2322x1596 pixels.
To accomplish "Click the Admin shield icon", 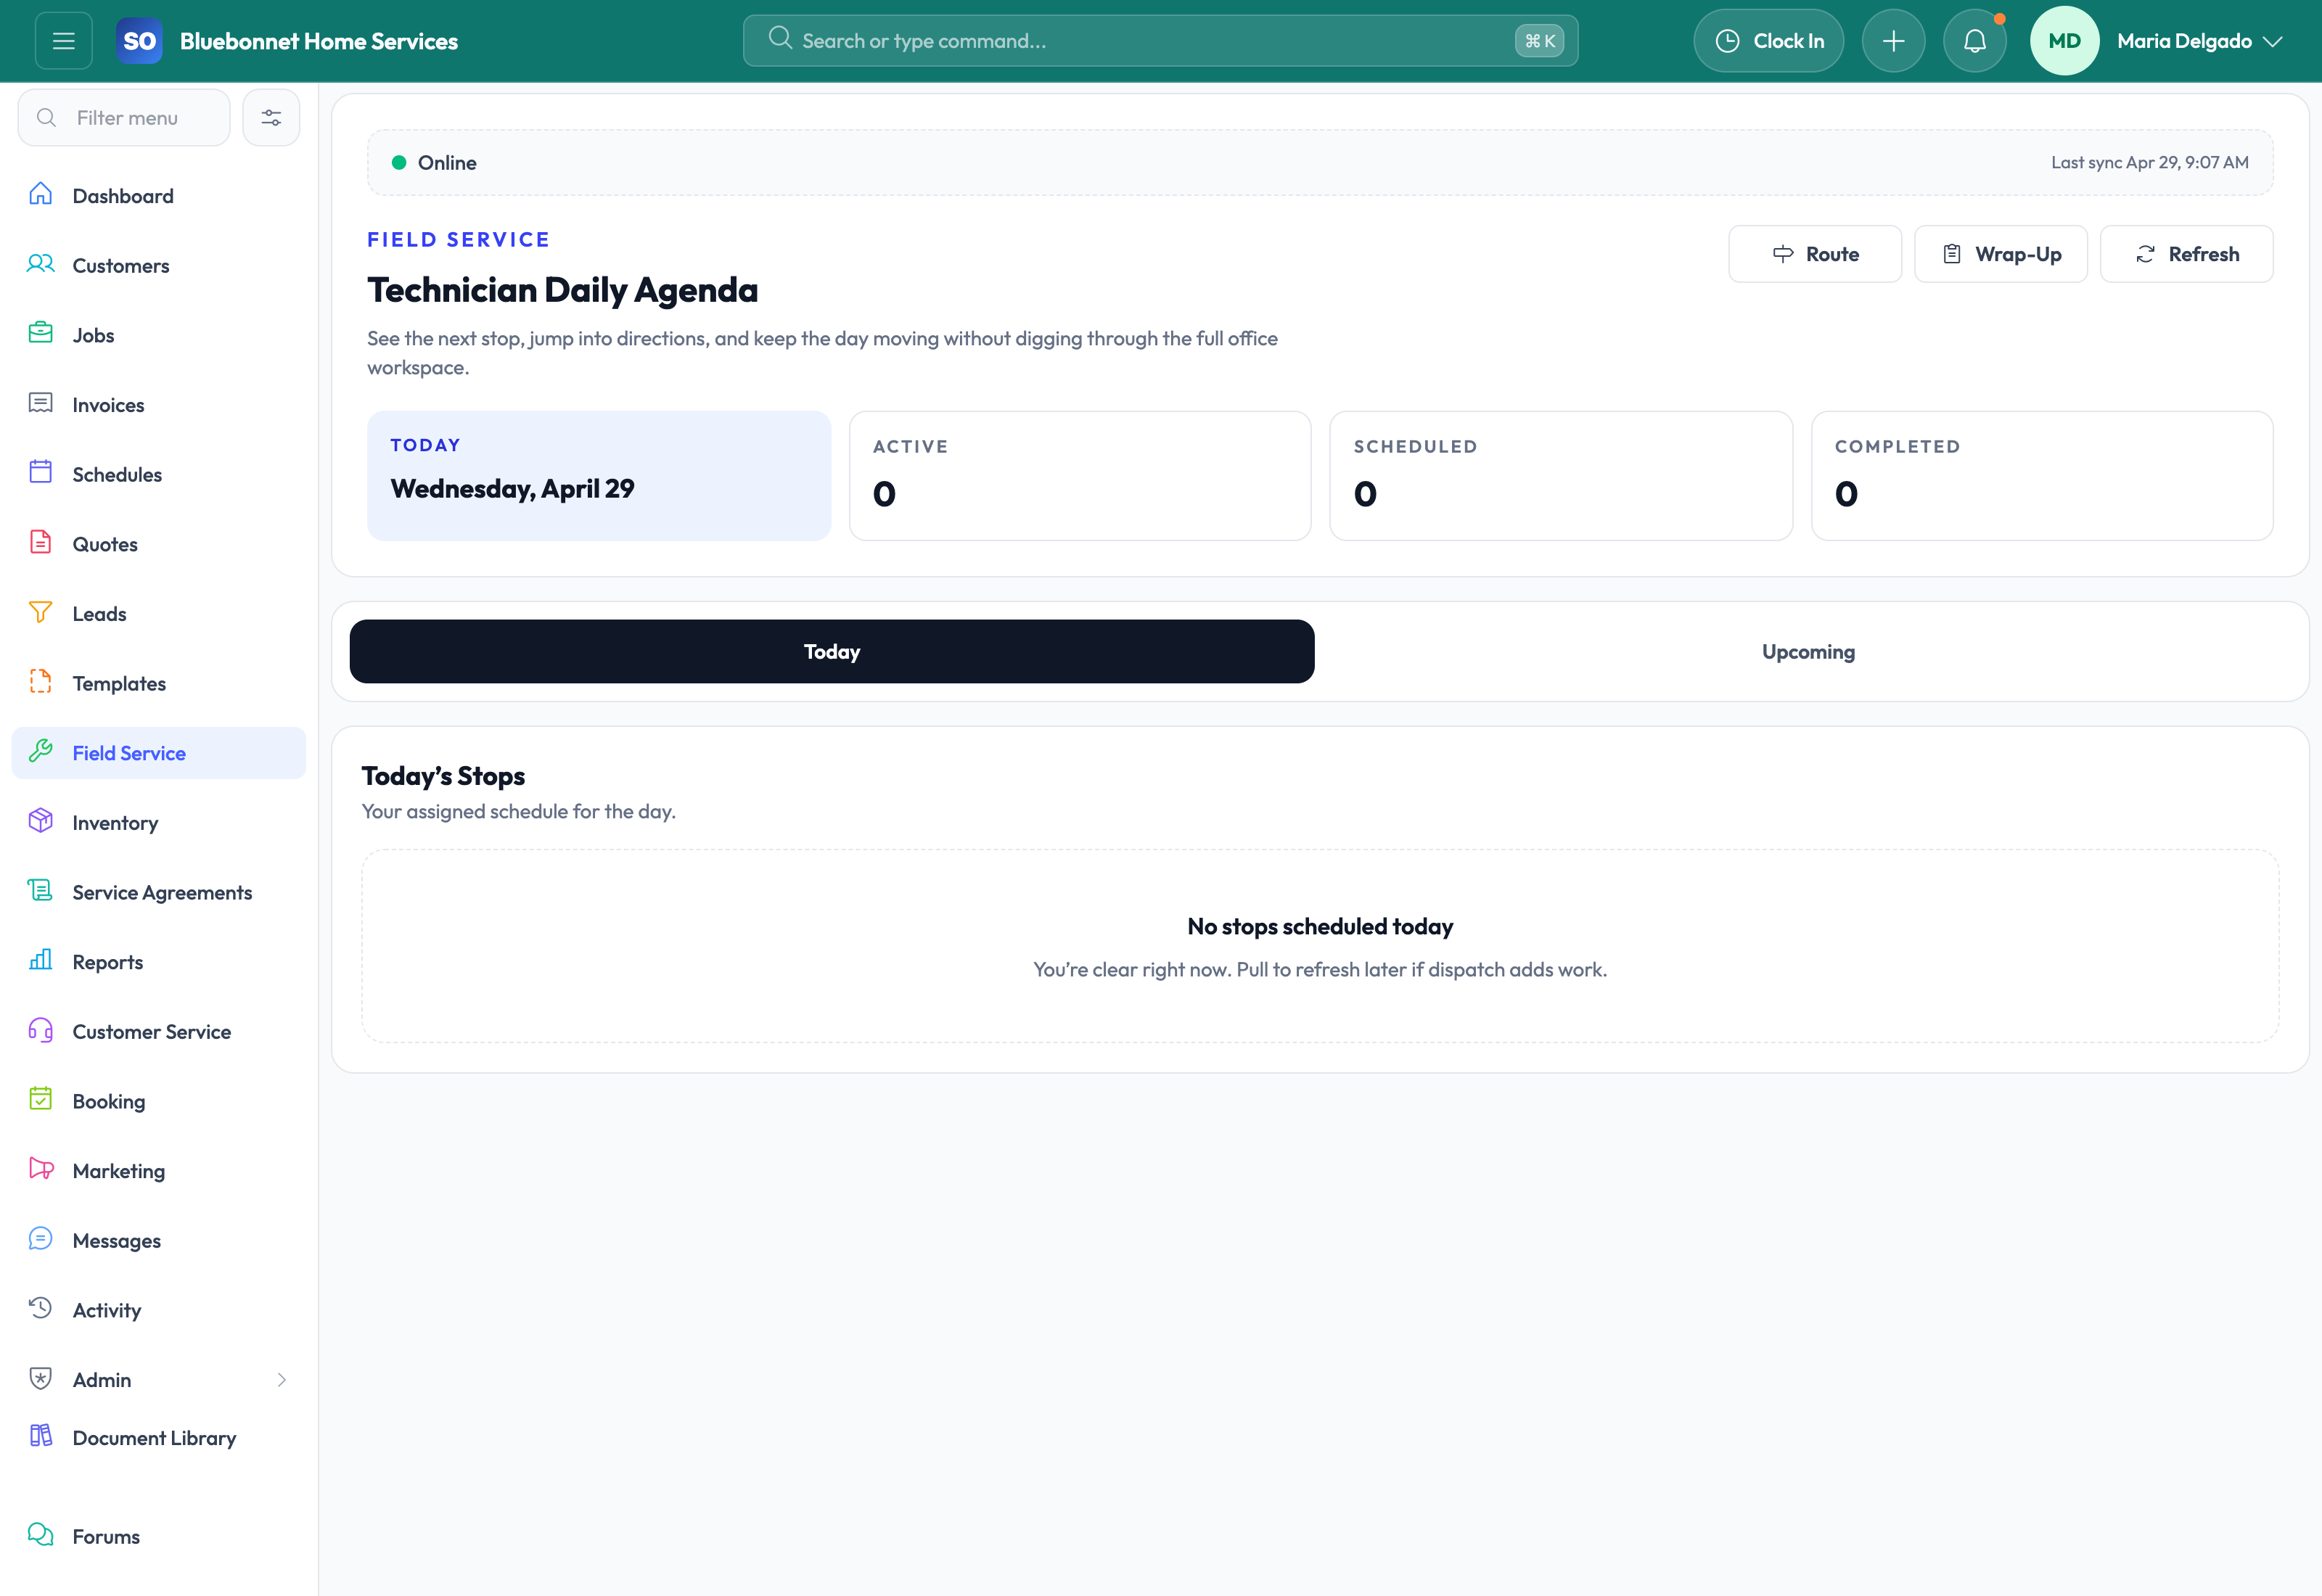I will click(x=41, y=1378).
